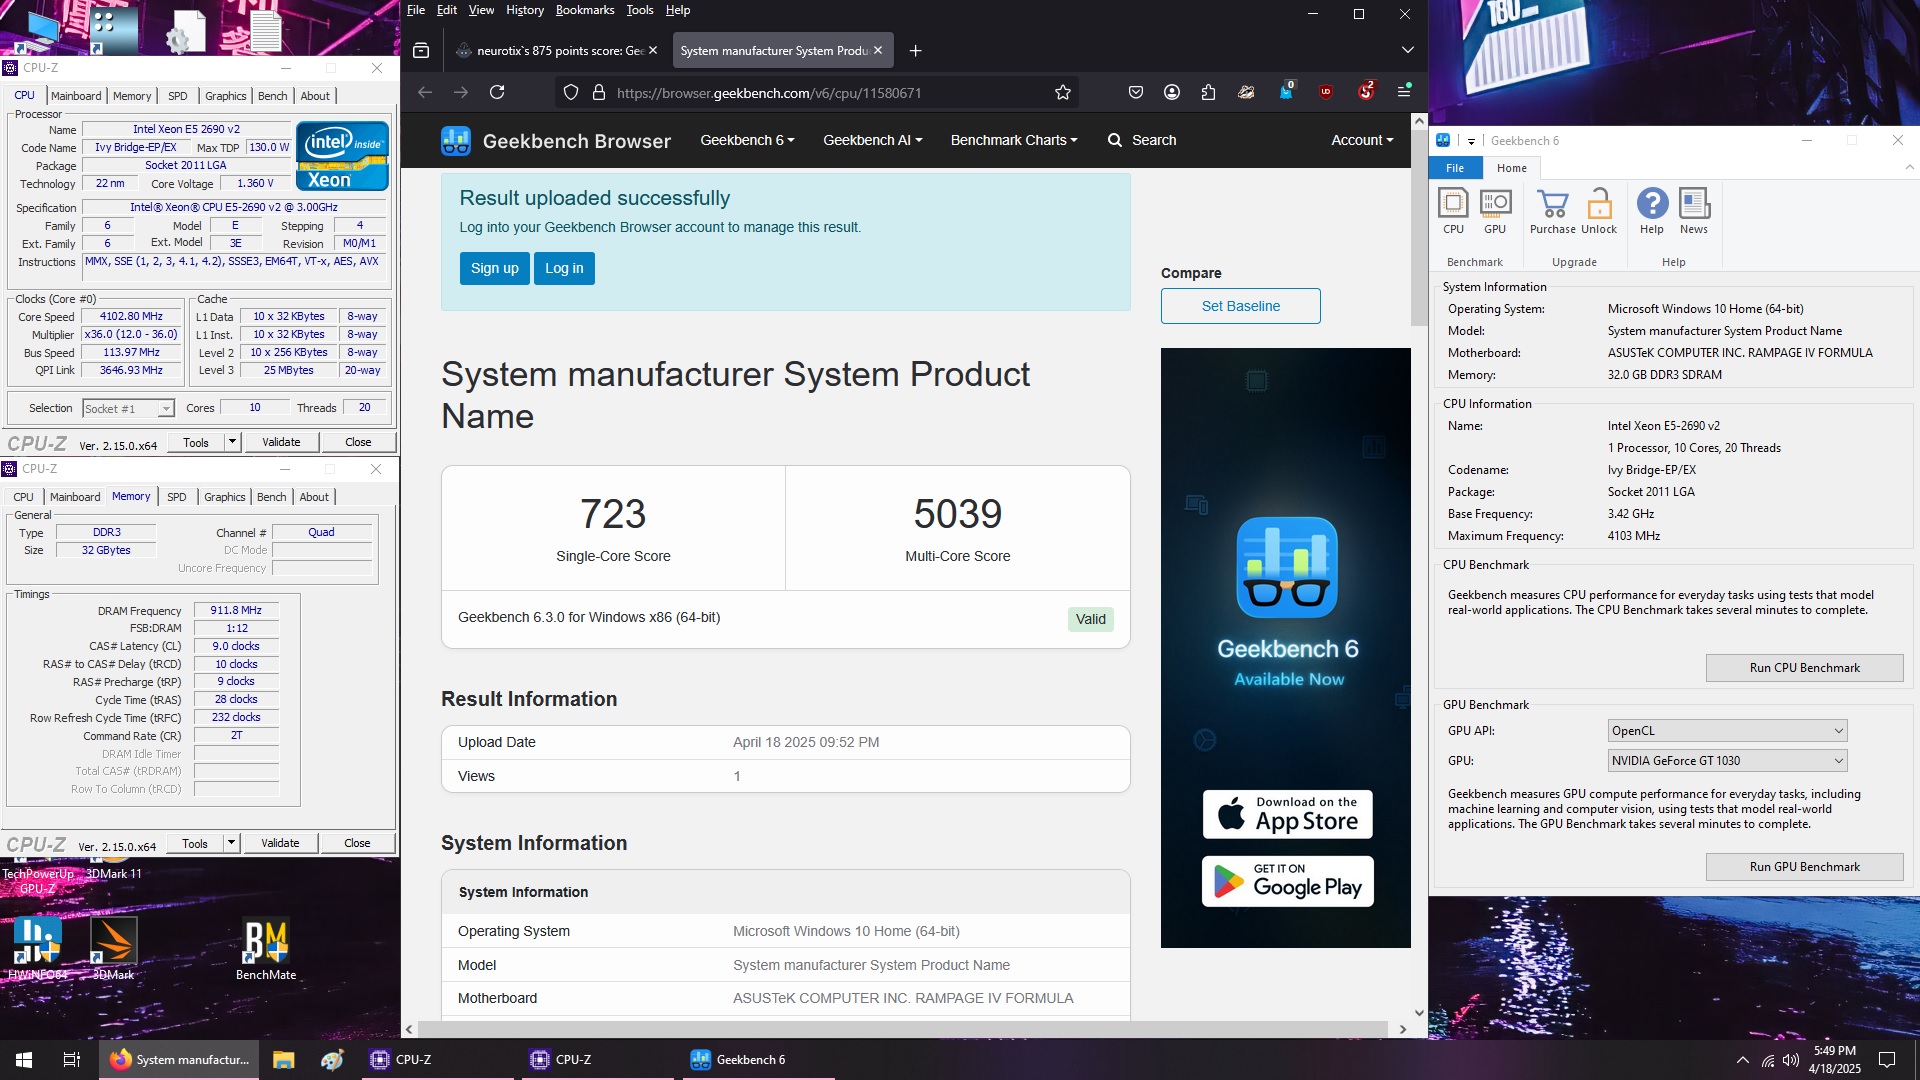
Task: Expand Tools arrow in upper CPU-Z window
Action: [x=232, y=442]
